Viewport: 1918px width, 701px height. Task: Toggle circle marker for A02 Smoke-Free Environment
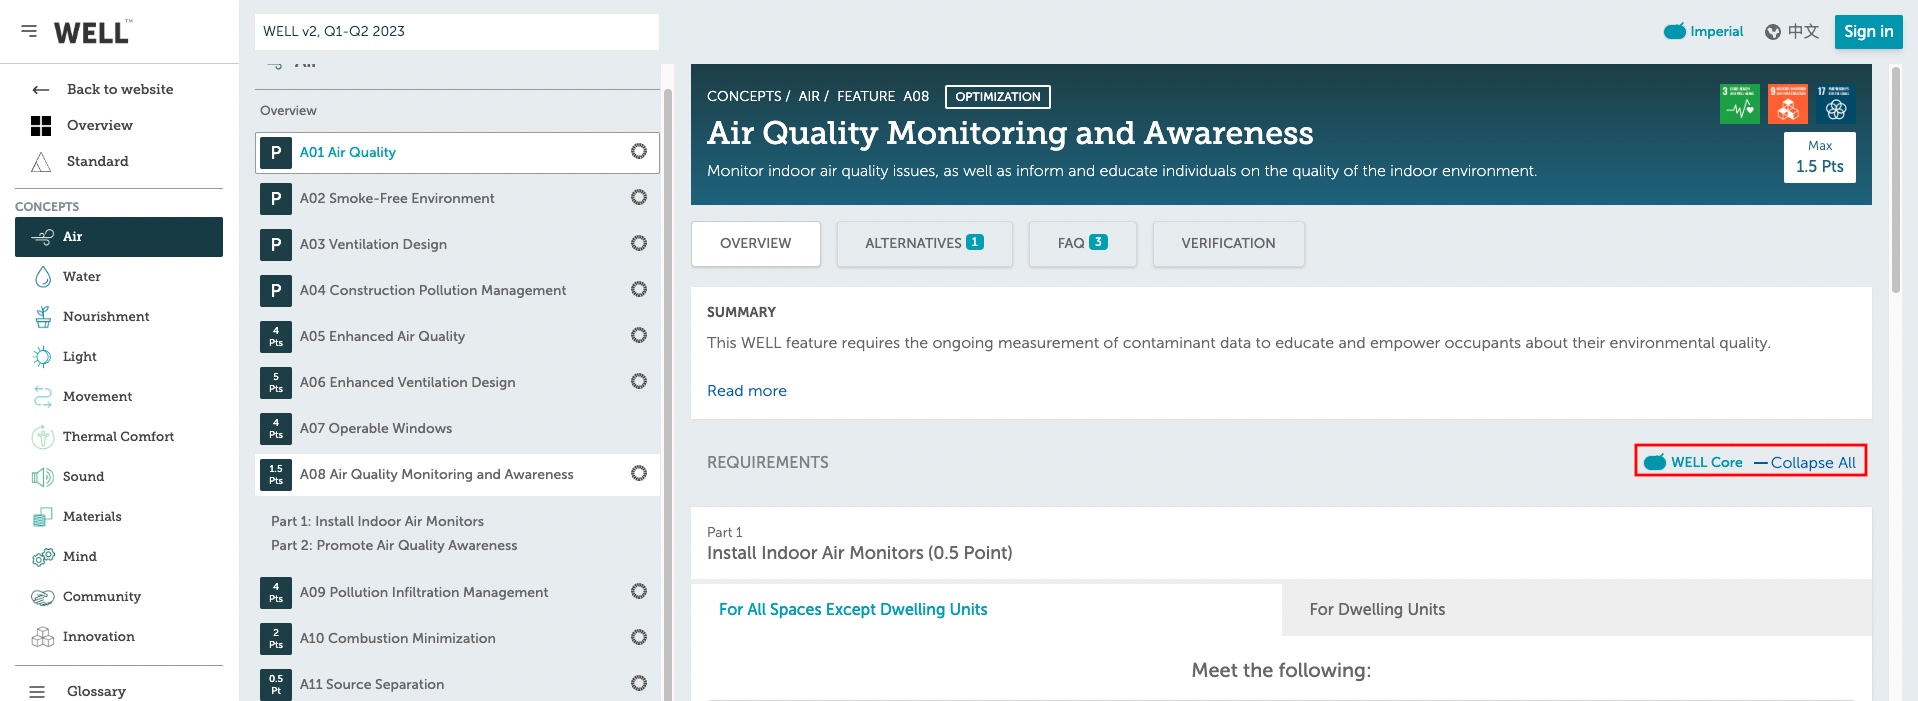pyautogui.click(x=639, y=198)
